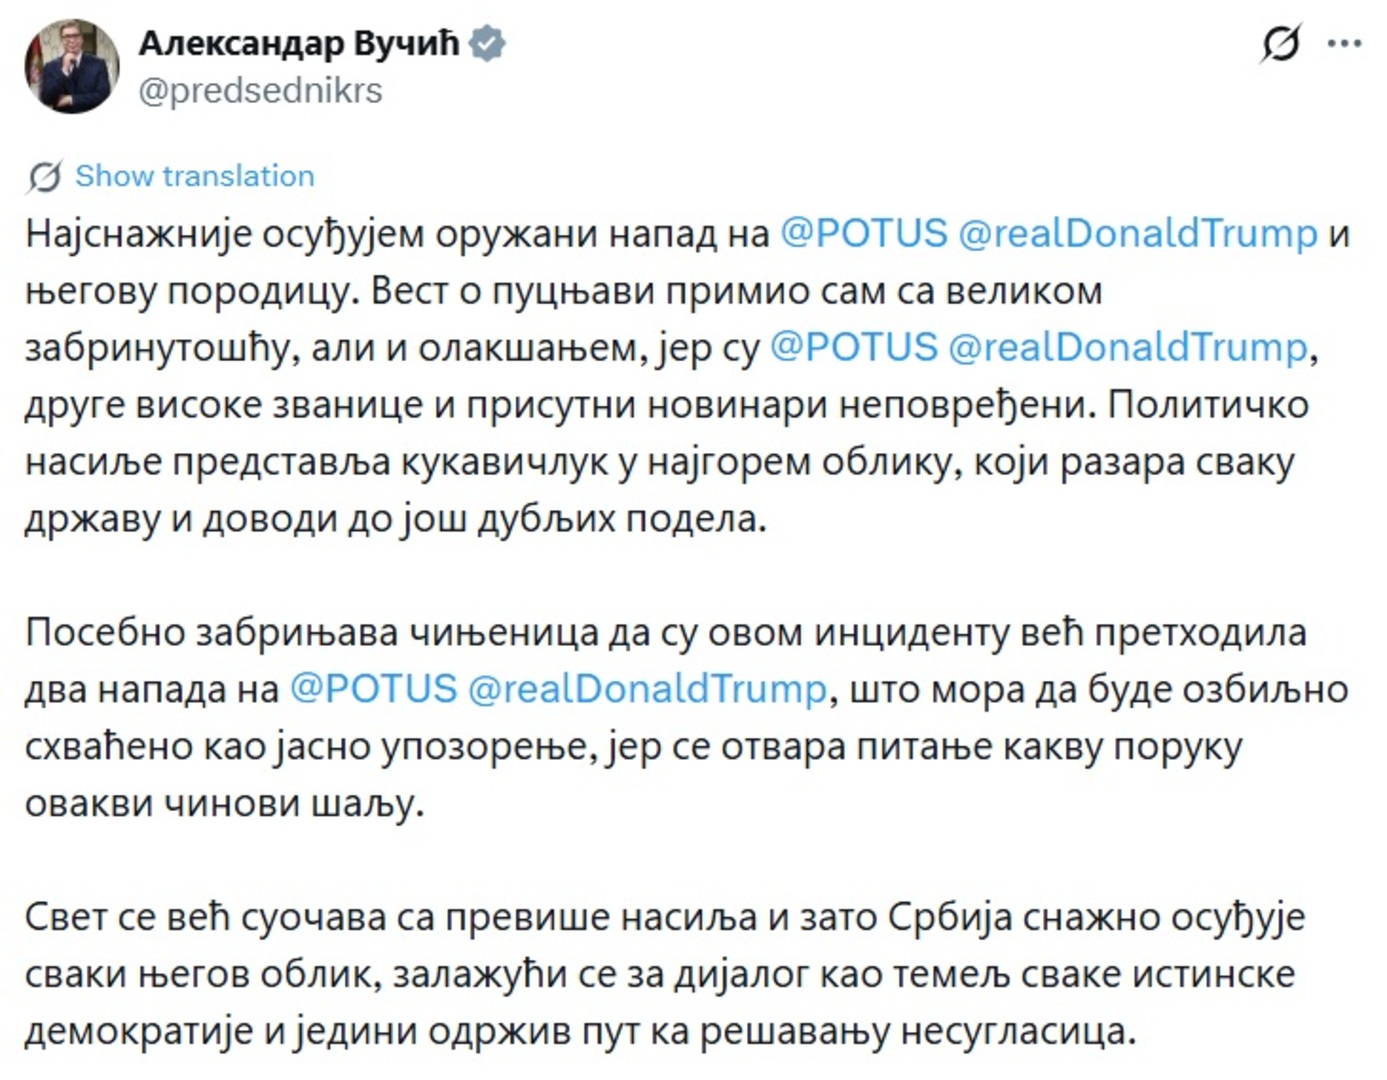This screenshot has width=1387, height=1080.
Task: Open @POTUS mention following 'јер су'
Action: (853, 347)
